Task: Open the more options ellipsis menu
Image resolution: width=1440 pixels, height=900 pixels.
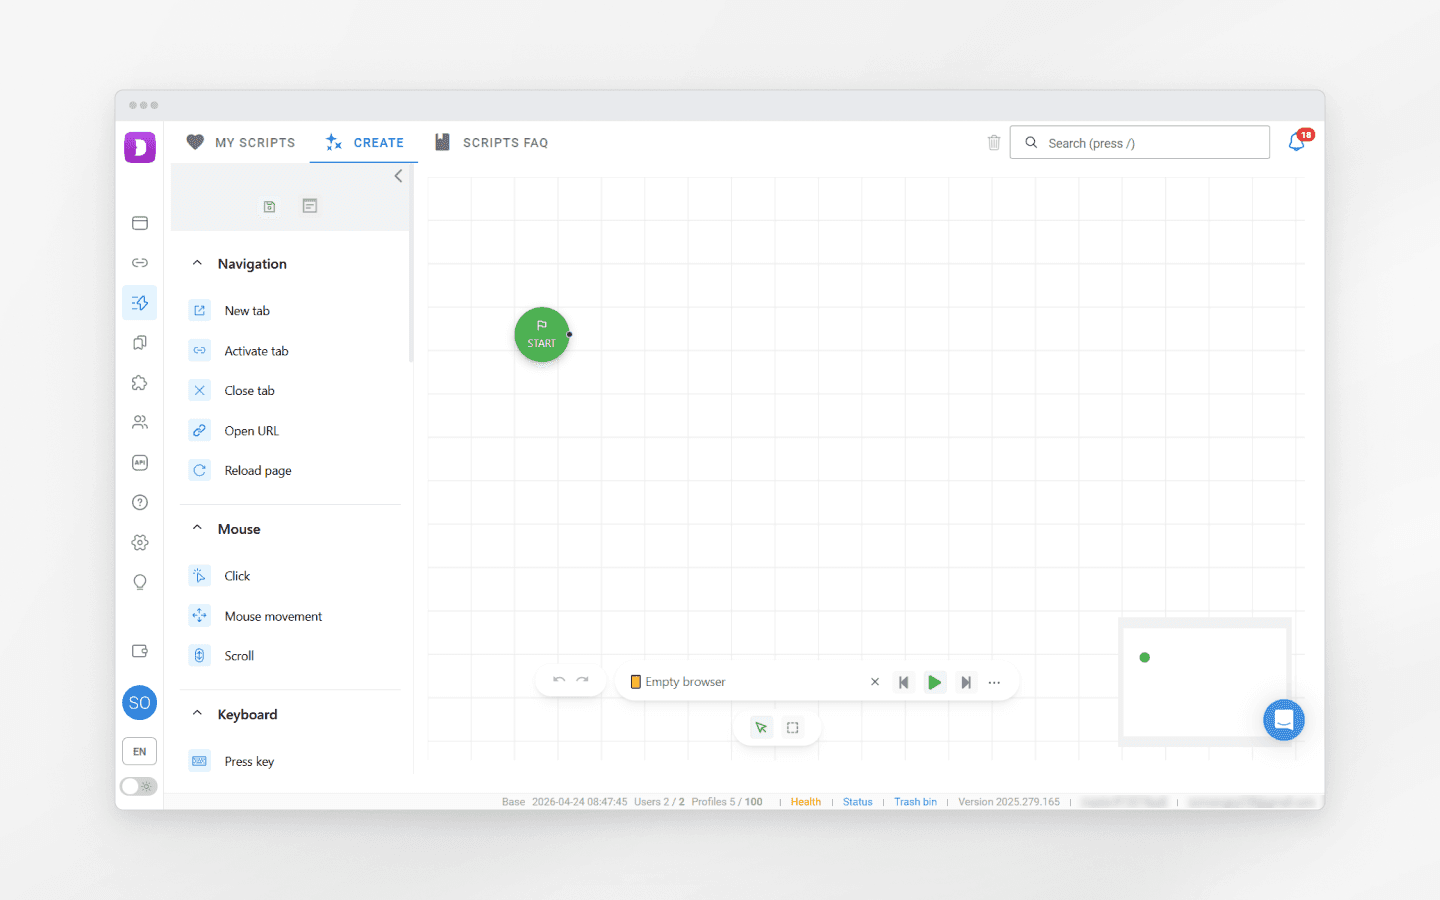Action: (994, 683)
